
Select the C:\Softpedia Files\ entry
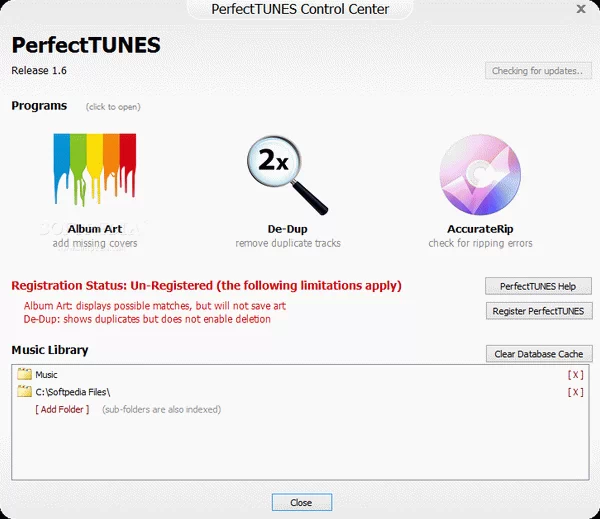coord(73,392)
